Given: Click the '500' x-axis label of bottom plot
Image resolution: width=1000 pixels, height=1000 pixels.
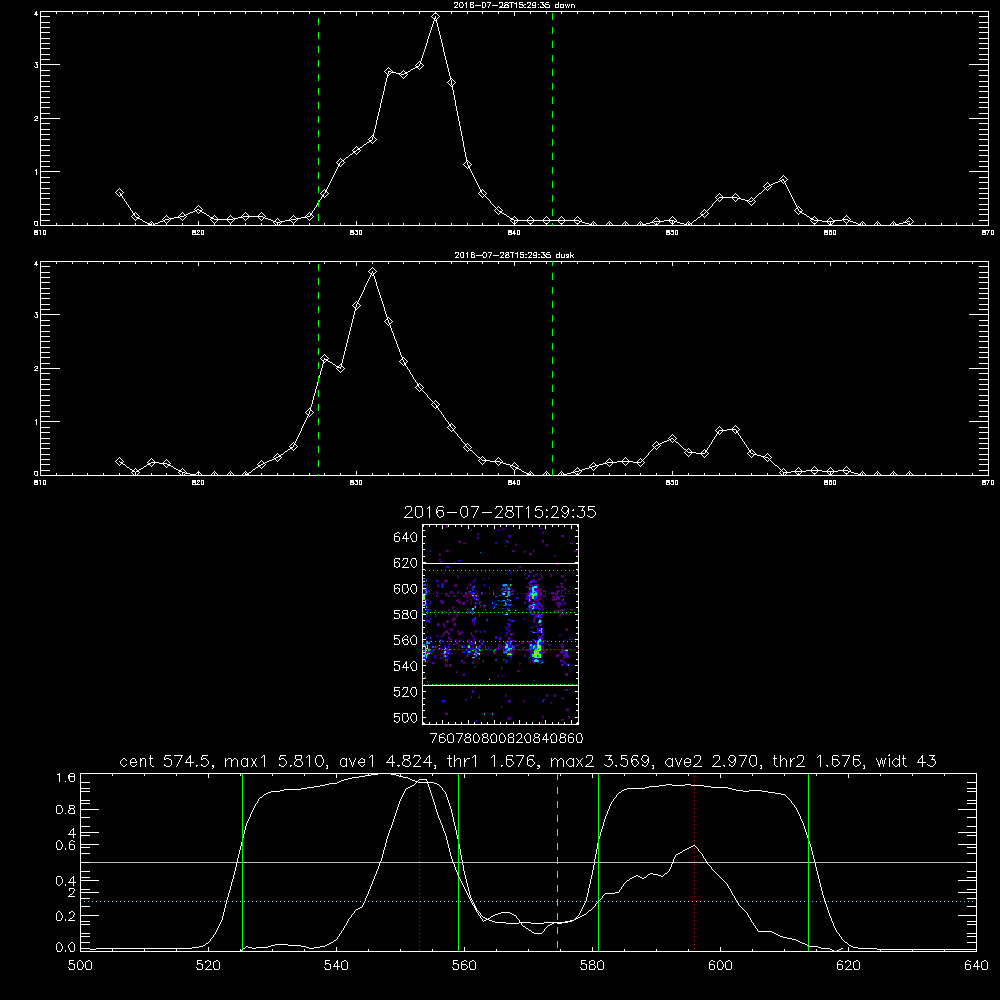Looking at the screenshot, I should pos(80,966).
